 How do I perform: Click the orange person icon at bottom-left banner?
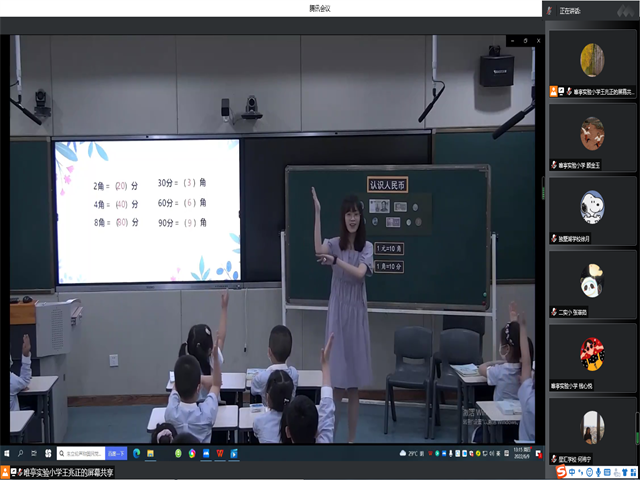click(4, 472)
